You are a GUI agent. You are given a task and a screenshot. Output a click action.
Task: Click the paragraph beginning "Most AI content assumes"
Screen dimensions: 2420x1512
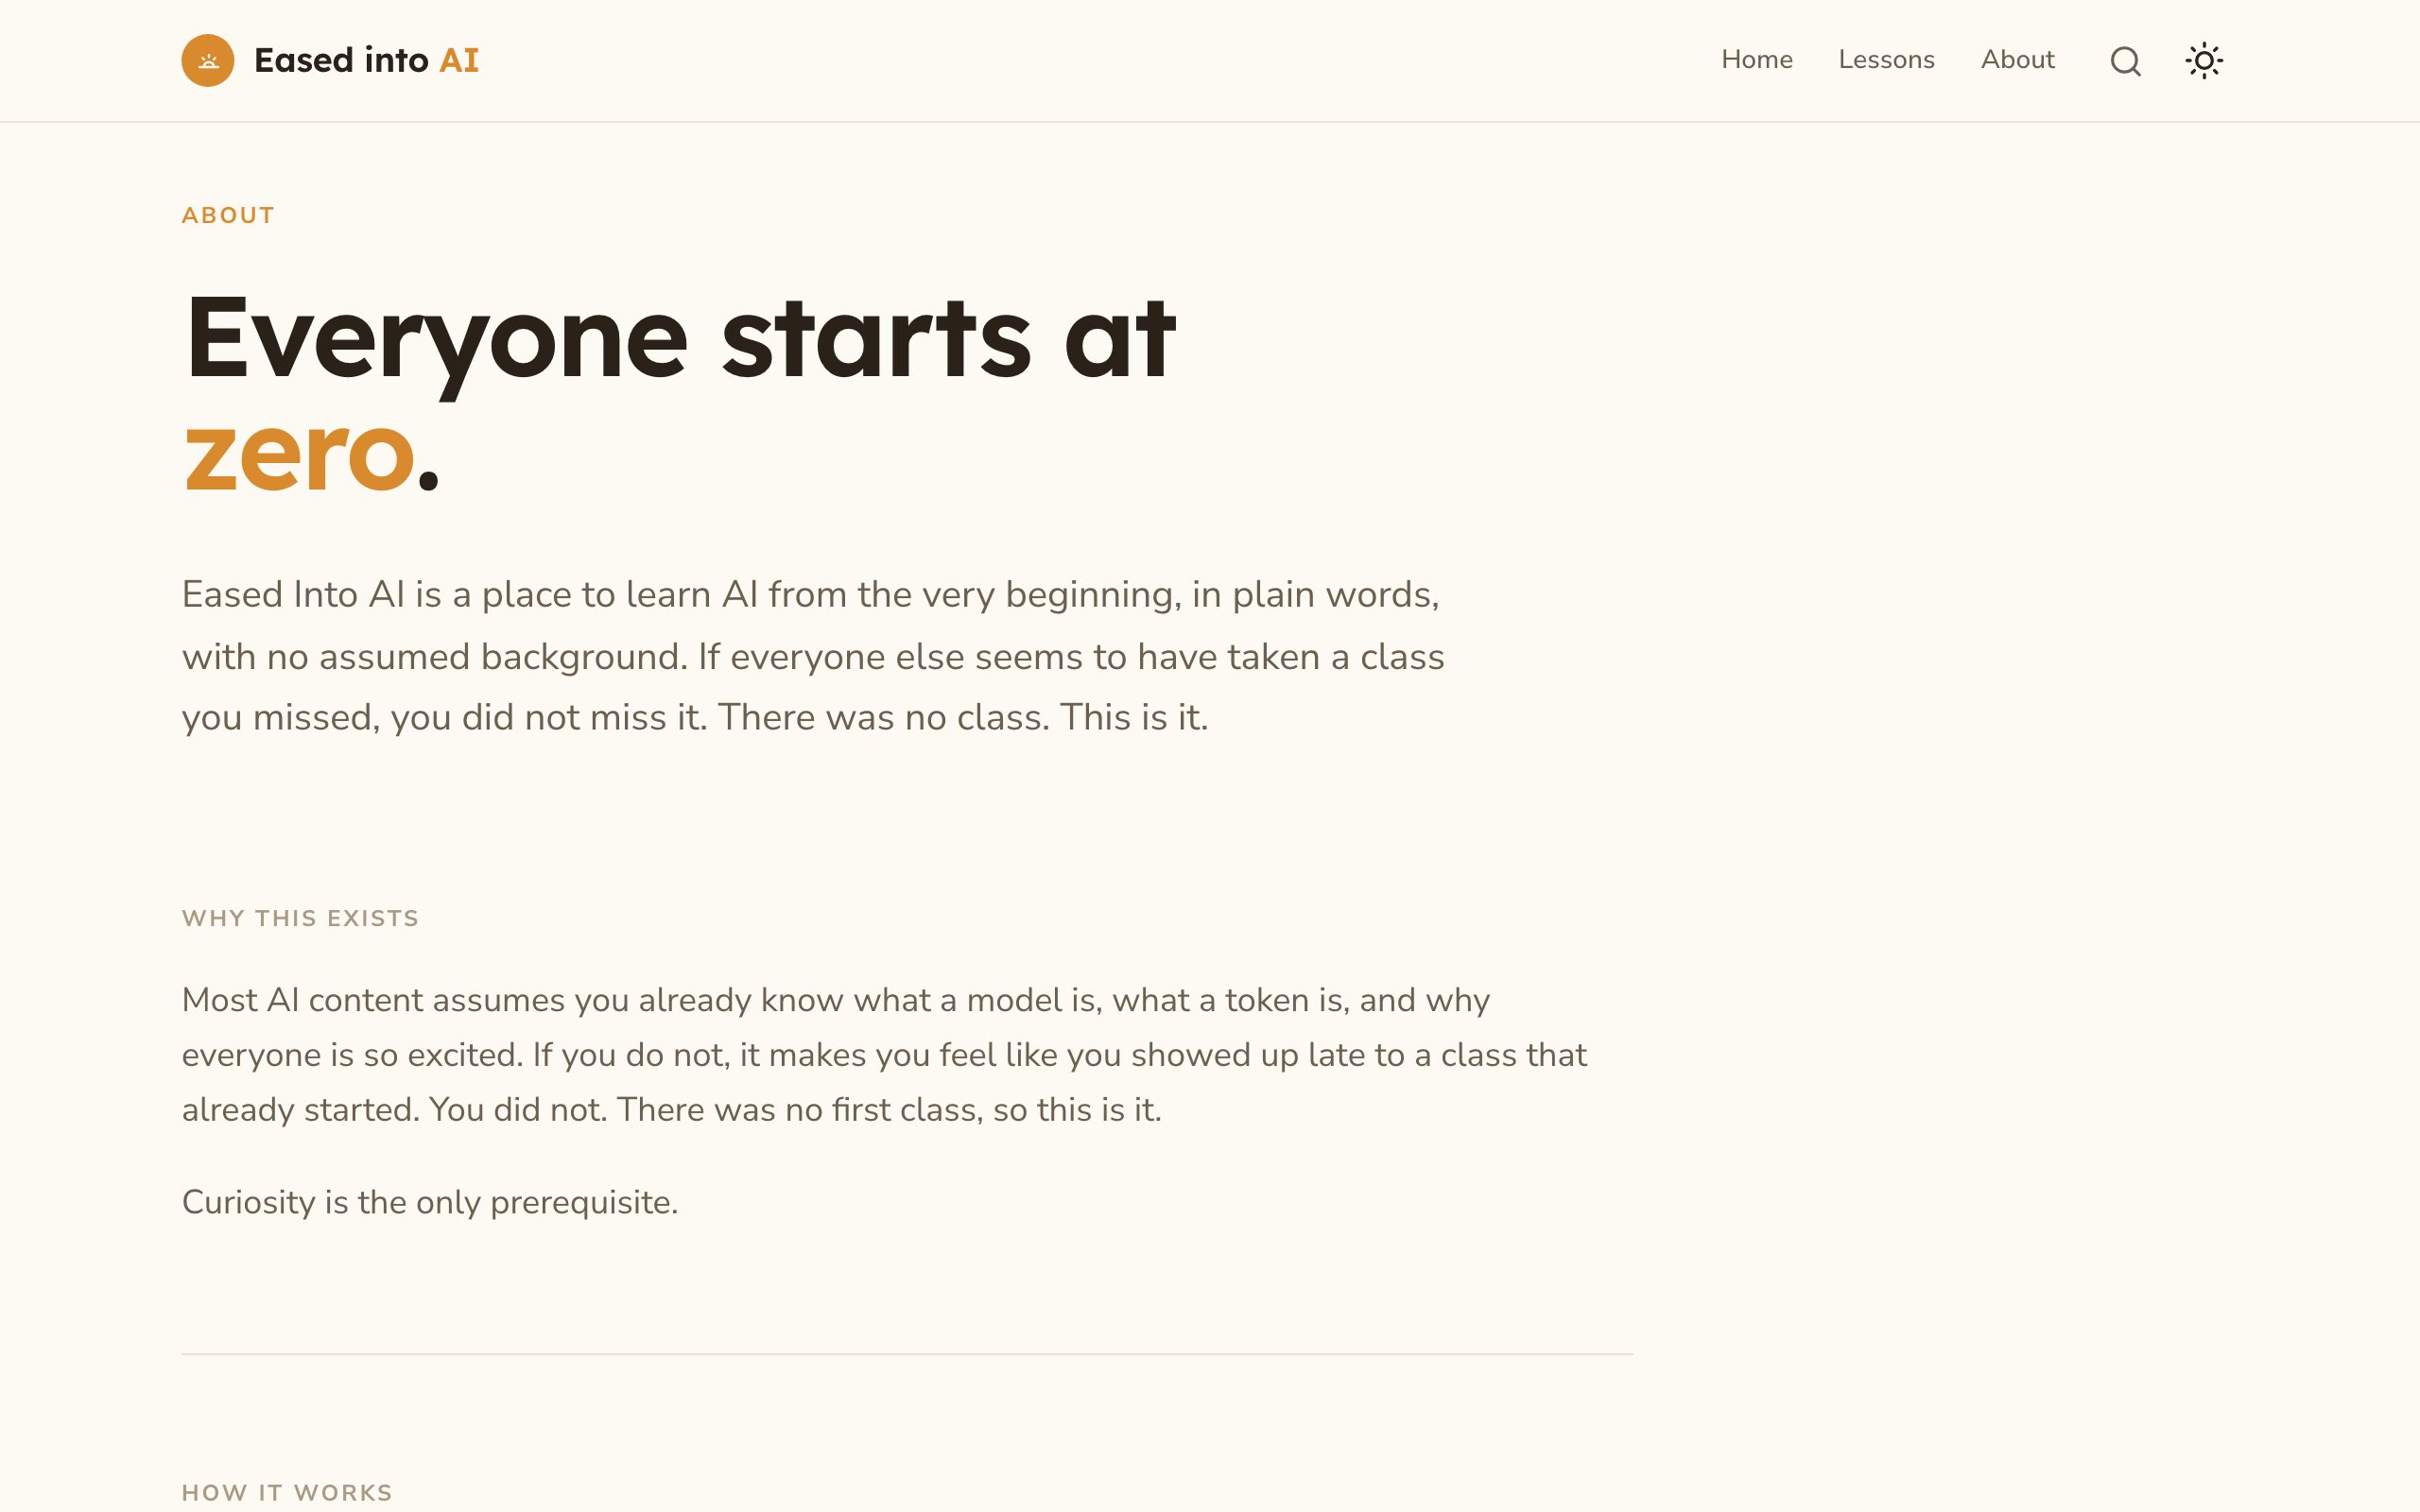(x=884, y=1054)
